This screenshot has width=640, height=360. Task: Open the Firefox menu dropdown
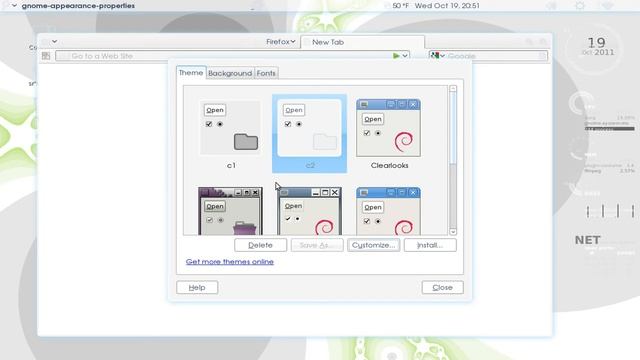pyautogui.click(x=280, y=42)
